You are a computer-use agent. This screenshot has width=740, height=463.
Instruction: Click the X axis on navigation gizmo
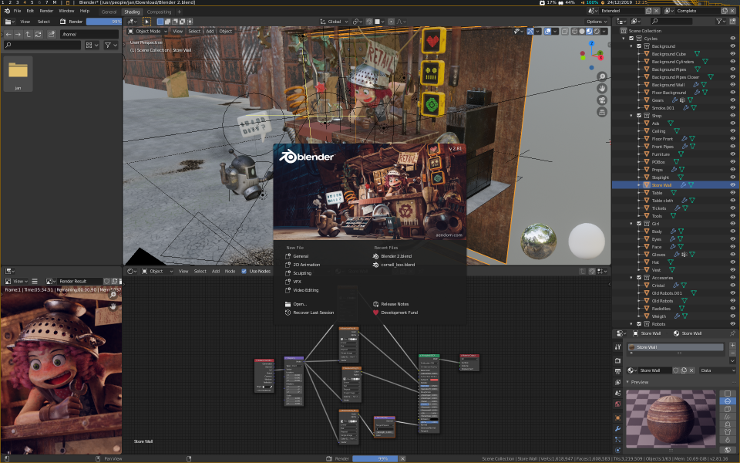(x=600, y=58)
